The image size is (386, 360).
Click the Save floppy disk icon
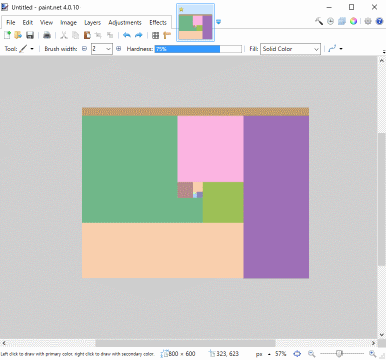30,35
